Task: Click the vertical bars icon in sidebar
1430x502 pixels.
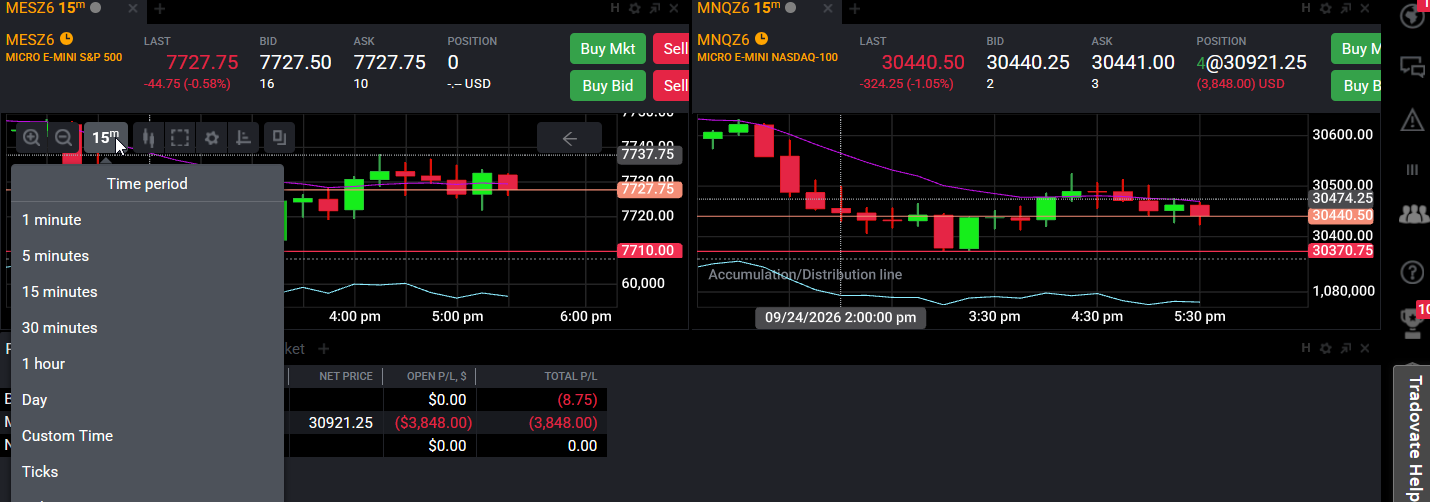Action: (x=1413, y=170)
